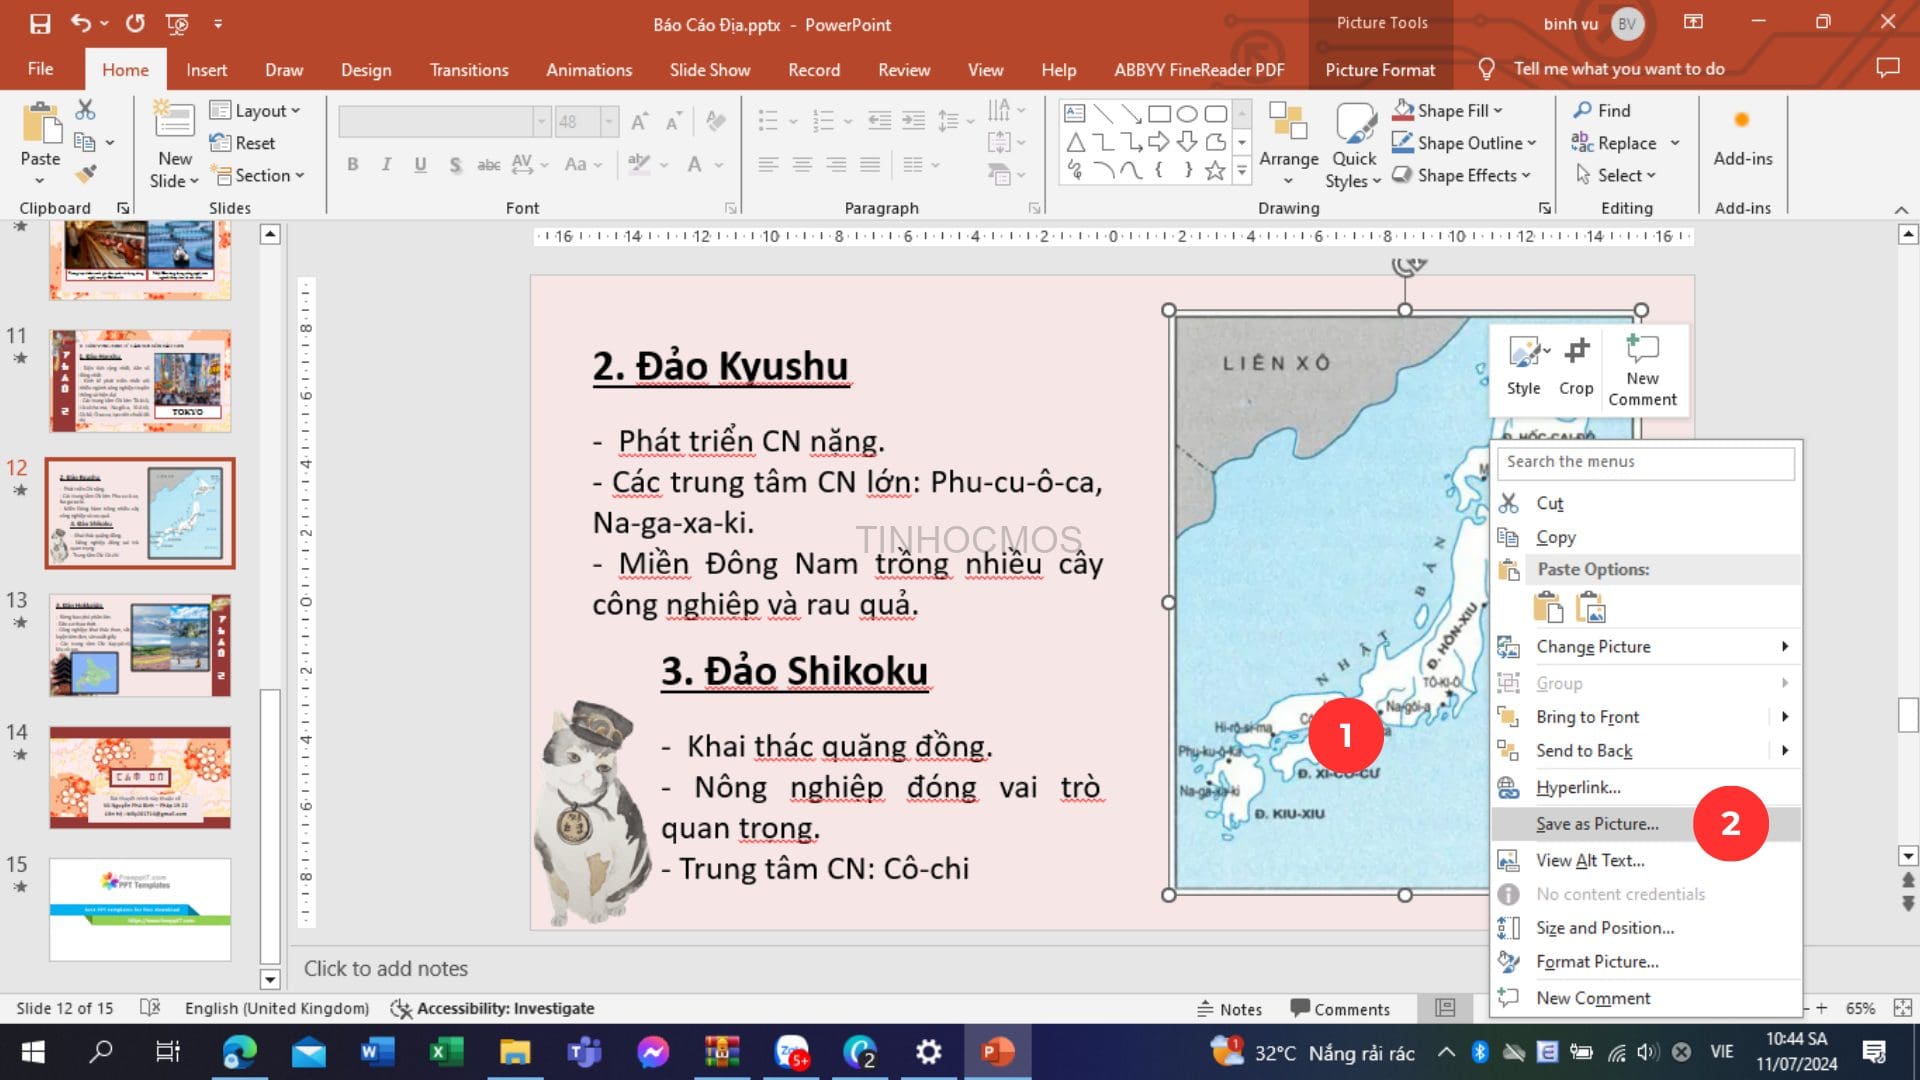The width and height of the screenshot is (1920, 1080).
Task: Click the Format Painter brush icon
Action: pos(86,174)
